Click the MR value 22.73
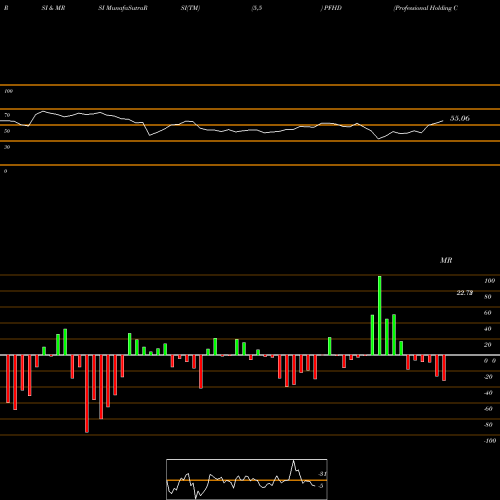Image resolution: width=500 pixels, height=500 pixels. 465,293
